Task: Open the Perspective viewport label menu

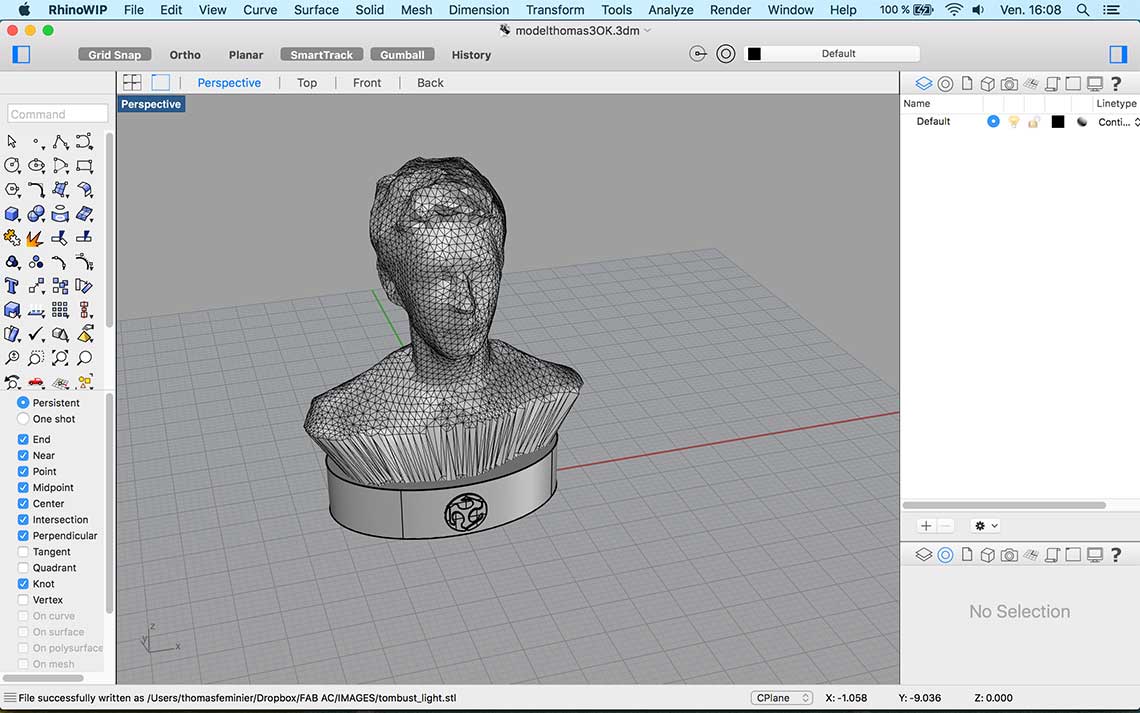Action: pyautogui.click(x=150, y=104)
